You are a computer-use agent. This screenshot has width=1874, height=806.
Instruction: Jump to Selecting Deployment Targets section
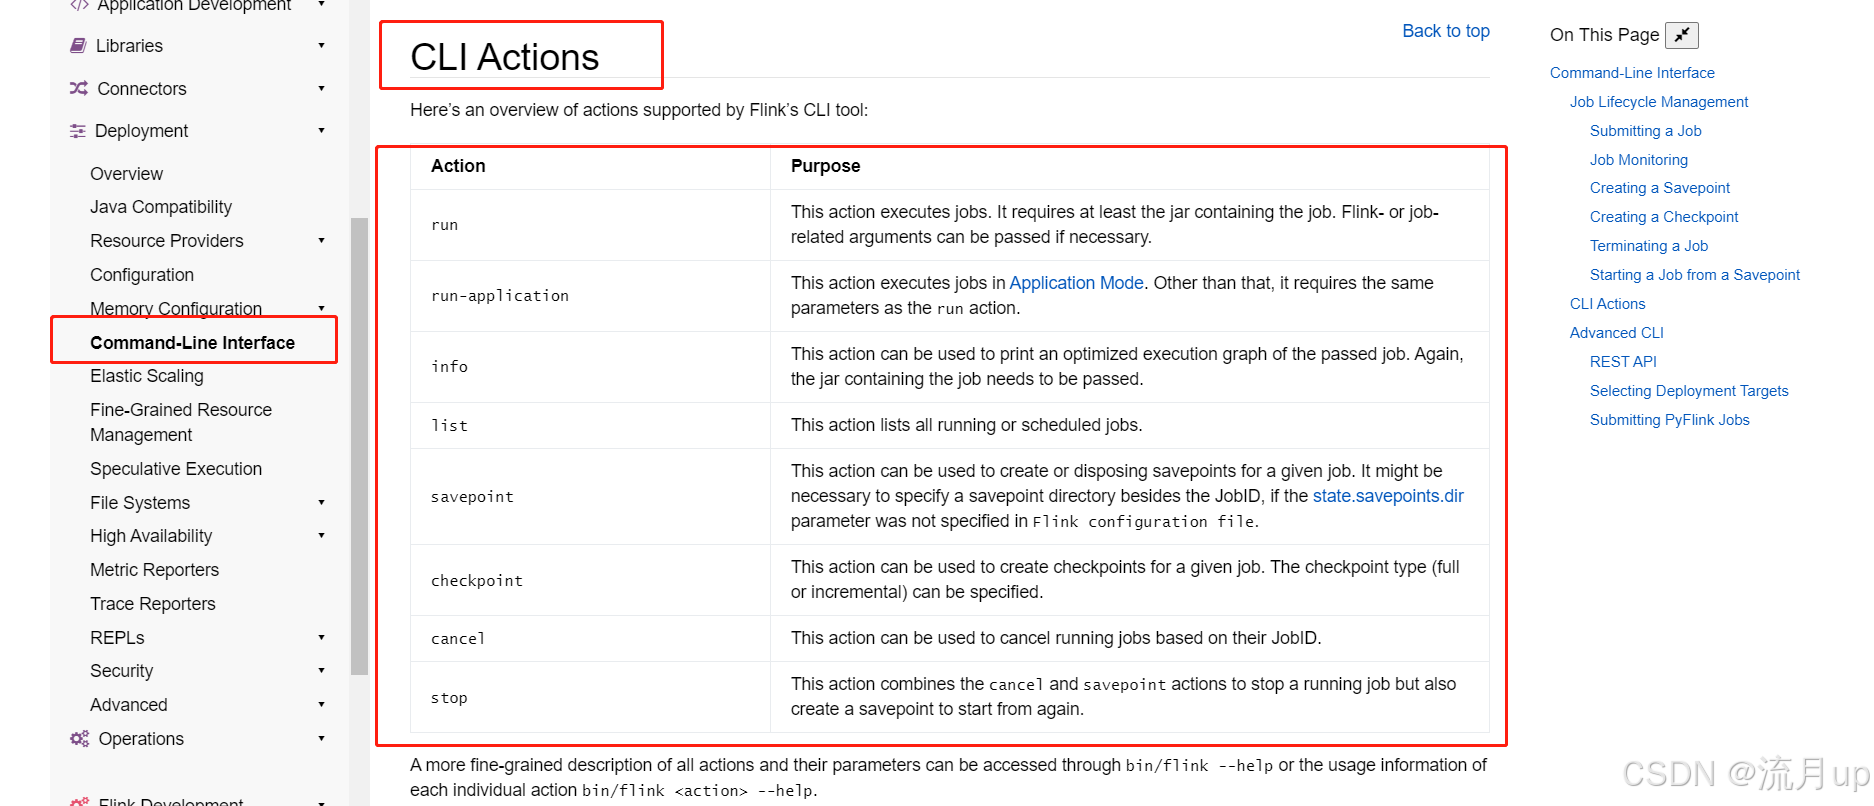point(1689,391)
